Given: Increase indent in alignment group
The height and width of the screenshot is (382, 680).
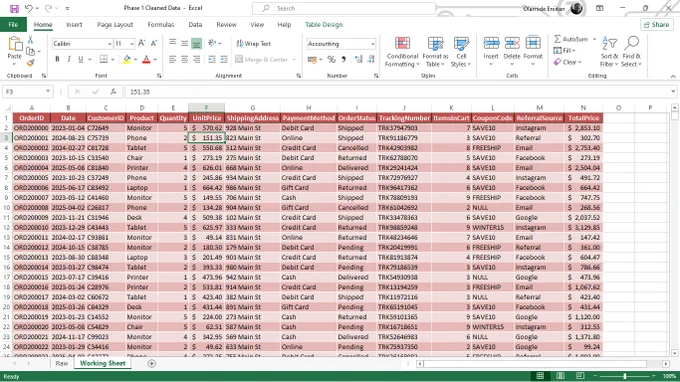Looking at the screenshot, I should click(224, 59).
